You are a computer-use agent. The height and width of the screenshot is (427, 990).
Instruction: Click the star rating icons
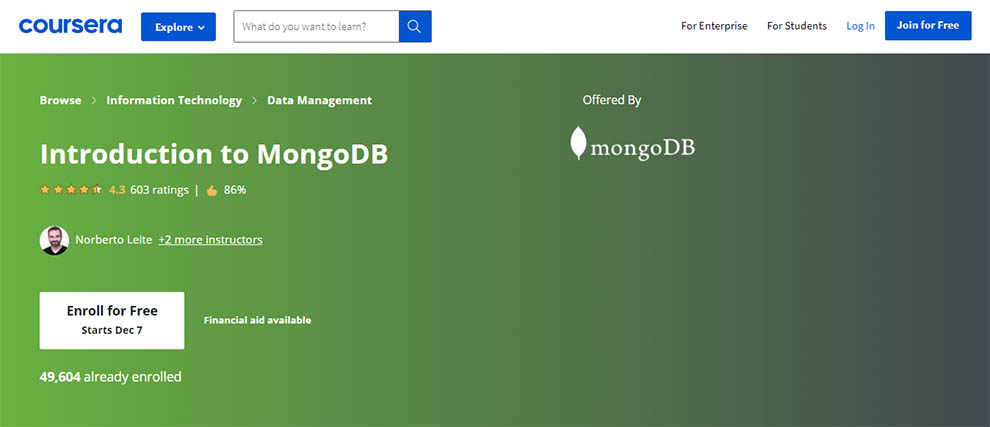coord(71,189)
